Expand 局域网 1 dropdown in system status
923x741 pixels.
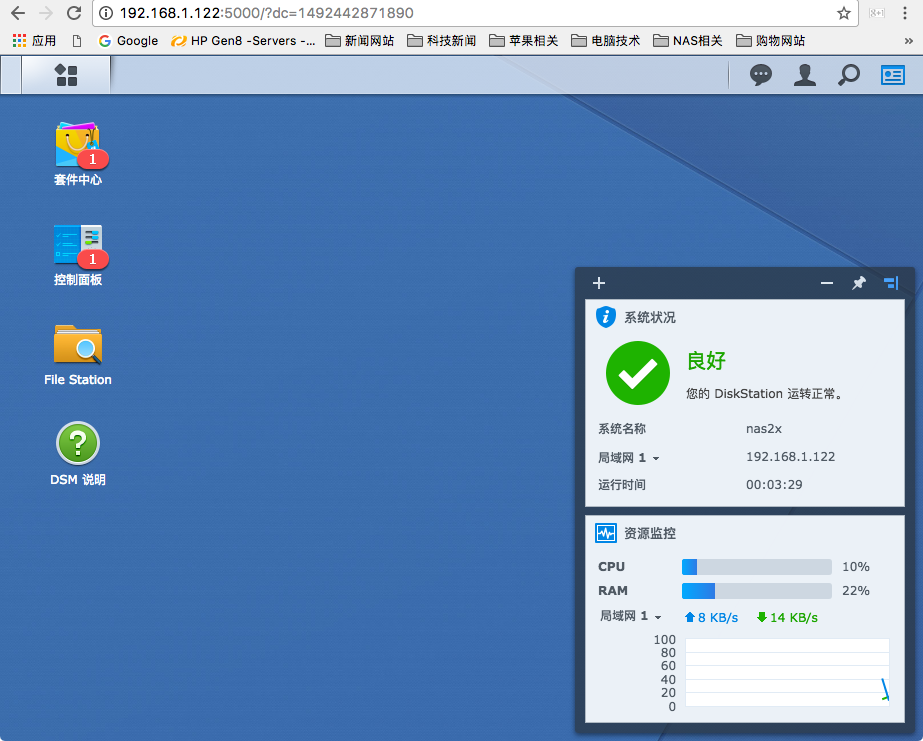(x=629, y=458)
